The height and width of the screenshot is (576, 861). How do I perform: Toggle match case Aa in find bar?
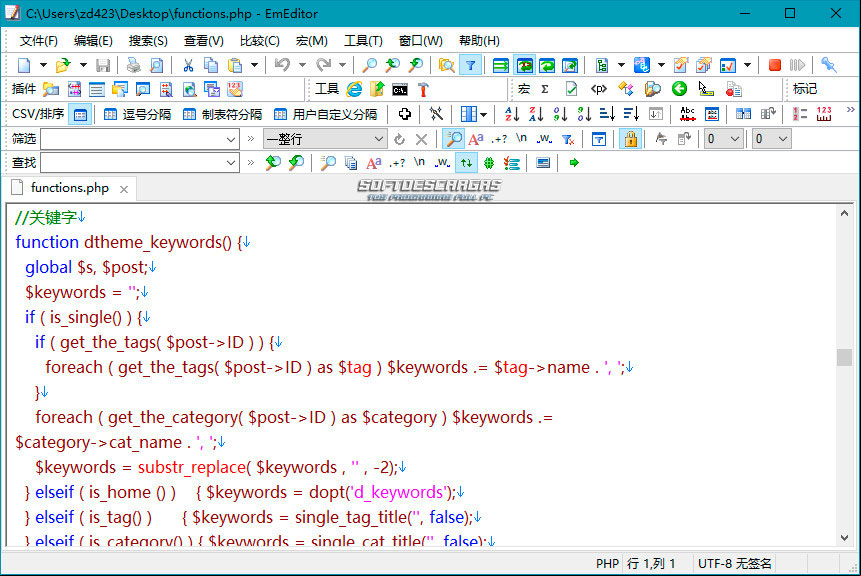[x=373, y=163]
